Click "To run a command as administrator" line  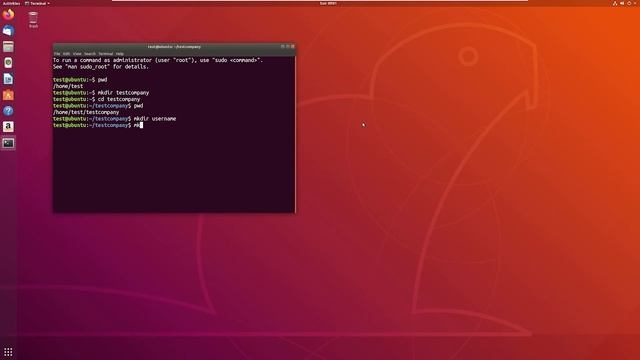(x=158, y=60)
